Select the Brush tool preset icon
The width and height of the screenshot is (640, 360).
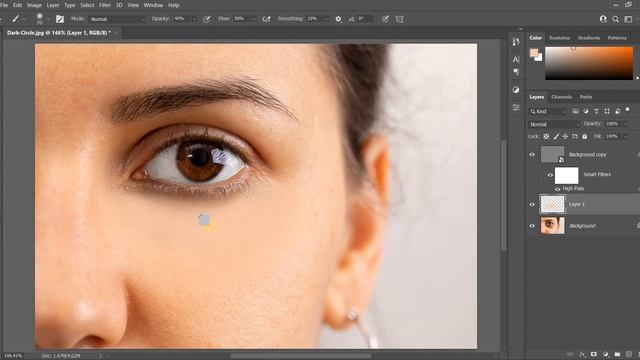pyautogui.click(x=16, y=19)
